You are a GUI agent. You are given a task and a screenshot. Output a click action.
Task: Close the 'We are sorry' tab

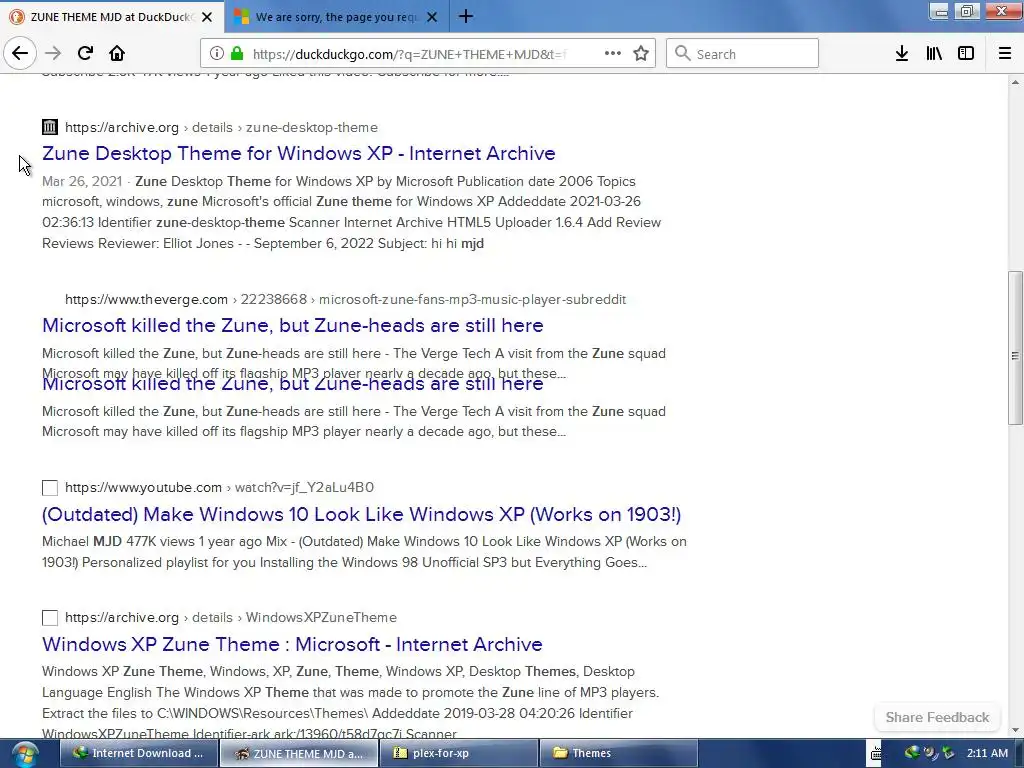(x=432, y=17)
